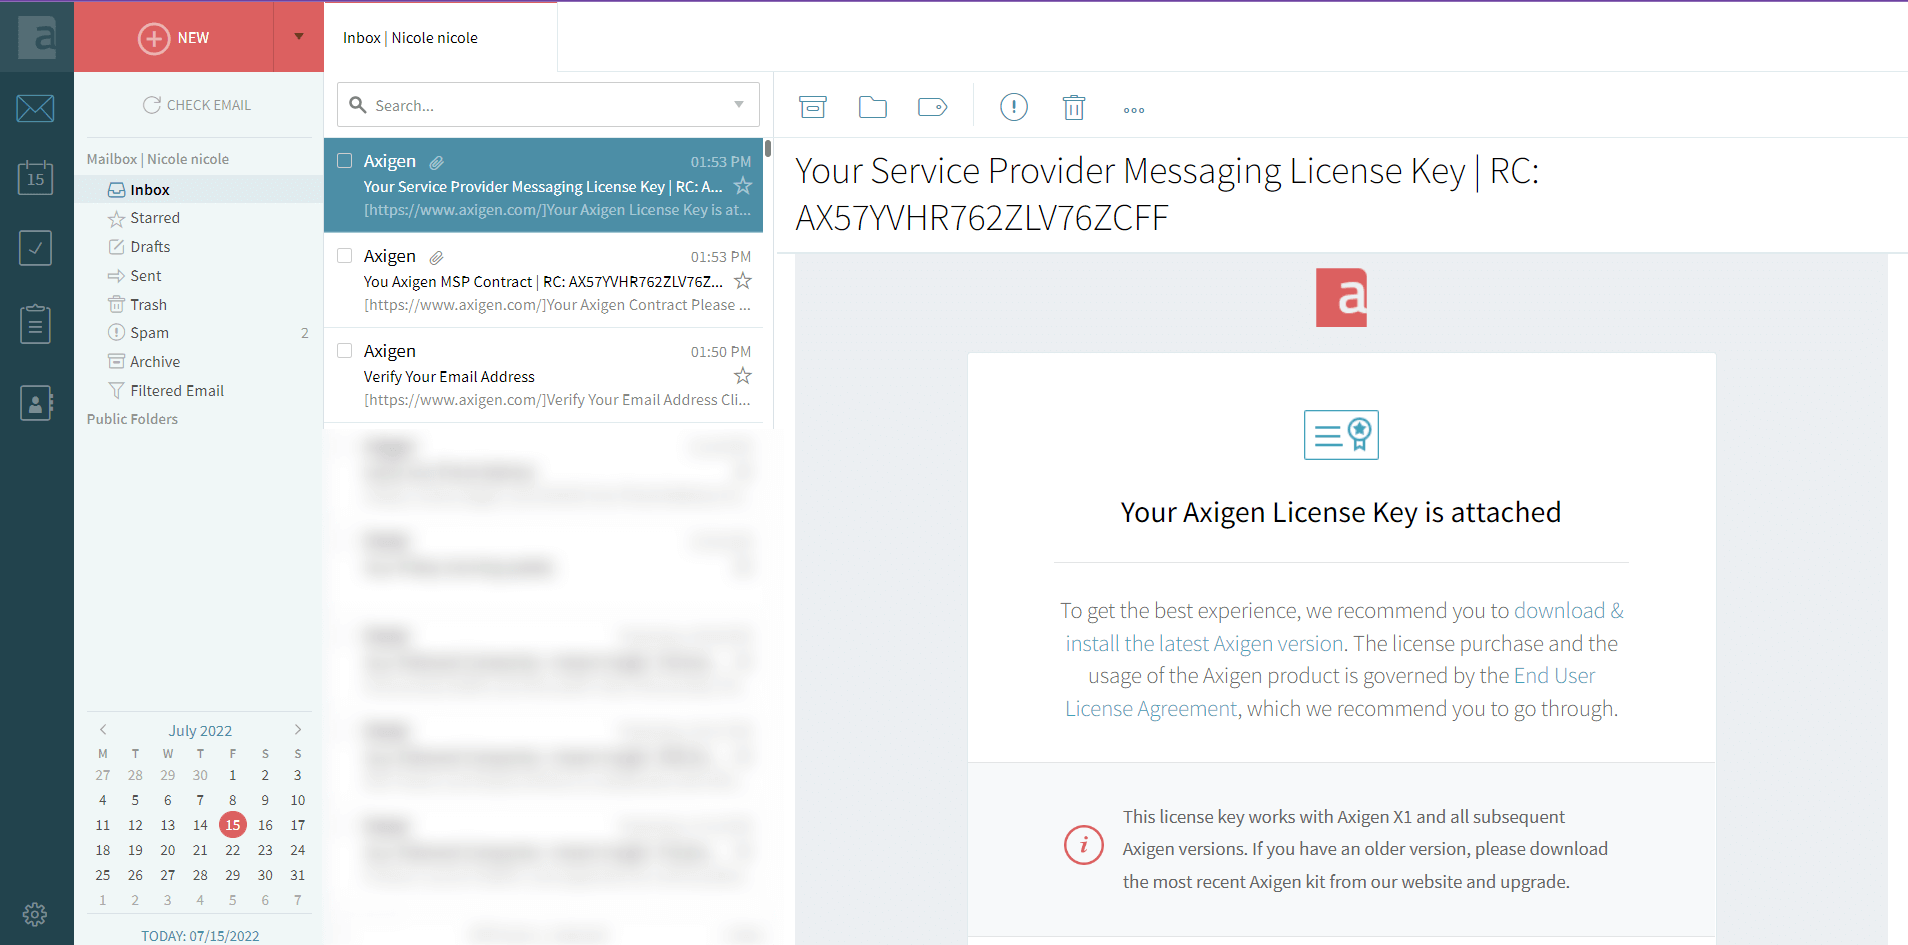This screenshot has width=1908, height=945.
Task: Click attachment icon on License Key email
Action: (x=437, y=162)
